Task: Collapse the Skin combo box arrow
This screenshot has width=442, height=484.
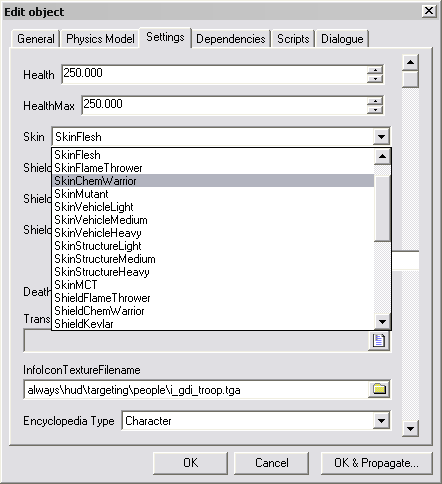Action: 382,137
